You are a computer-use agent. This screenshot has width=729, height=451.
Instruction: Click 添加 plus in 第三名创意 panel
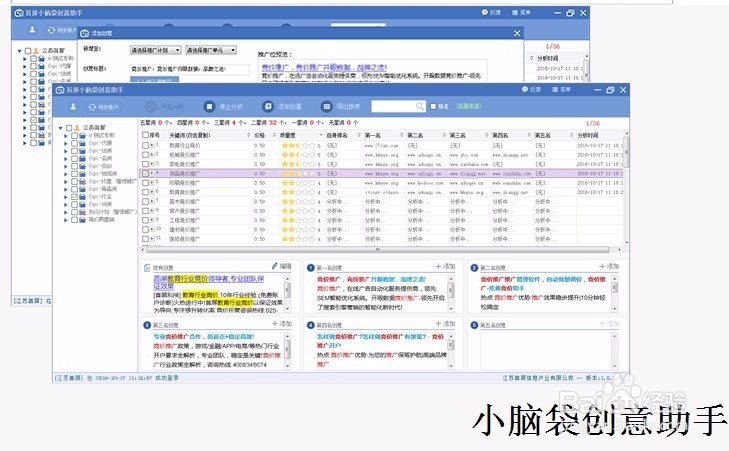[x=282, y=324]
